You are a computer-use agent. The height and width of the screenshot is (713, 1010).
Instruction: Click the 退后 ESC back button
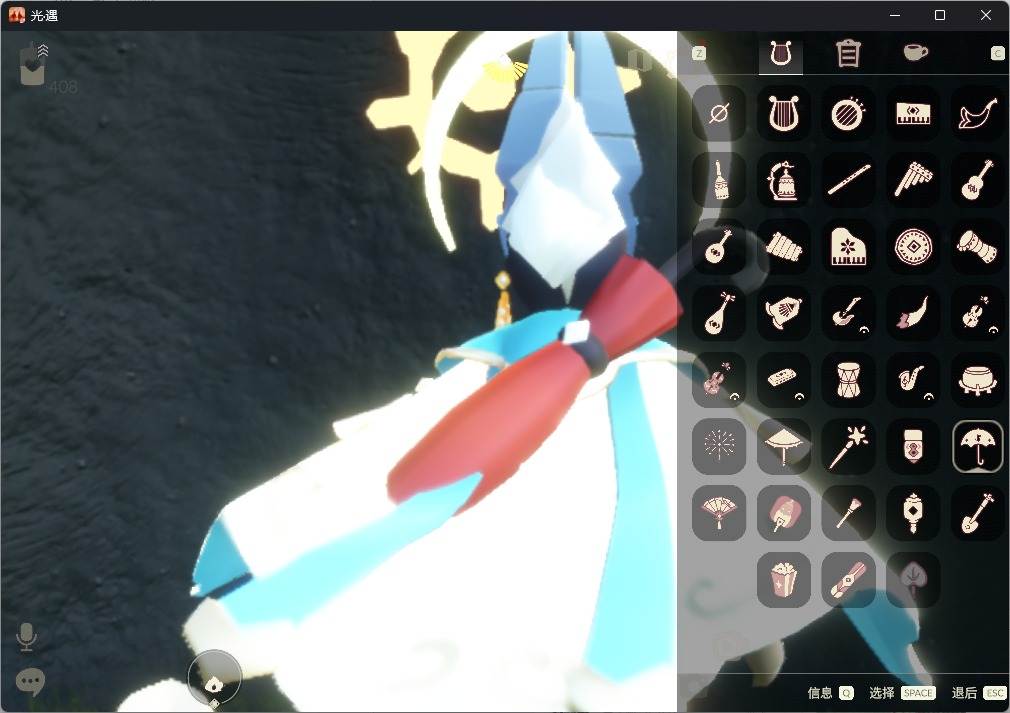pos(978,693)
